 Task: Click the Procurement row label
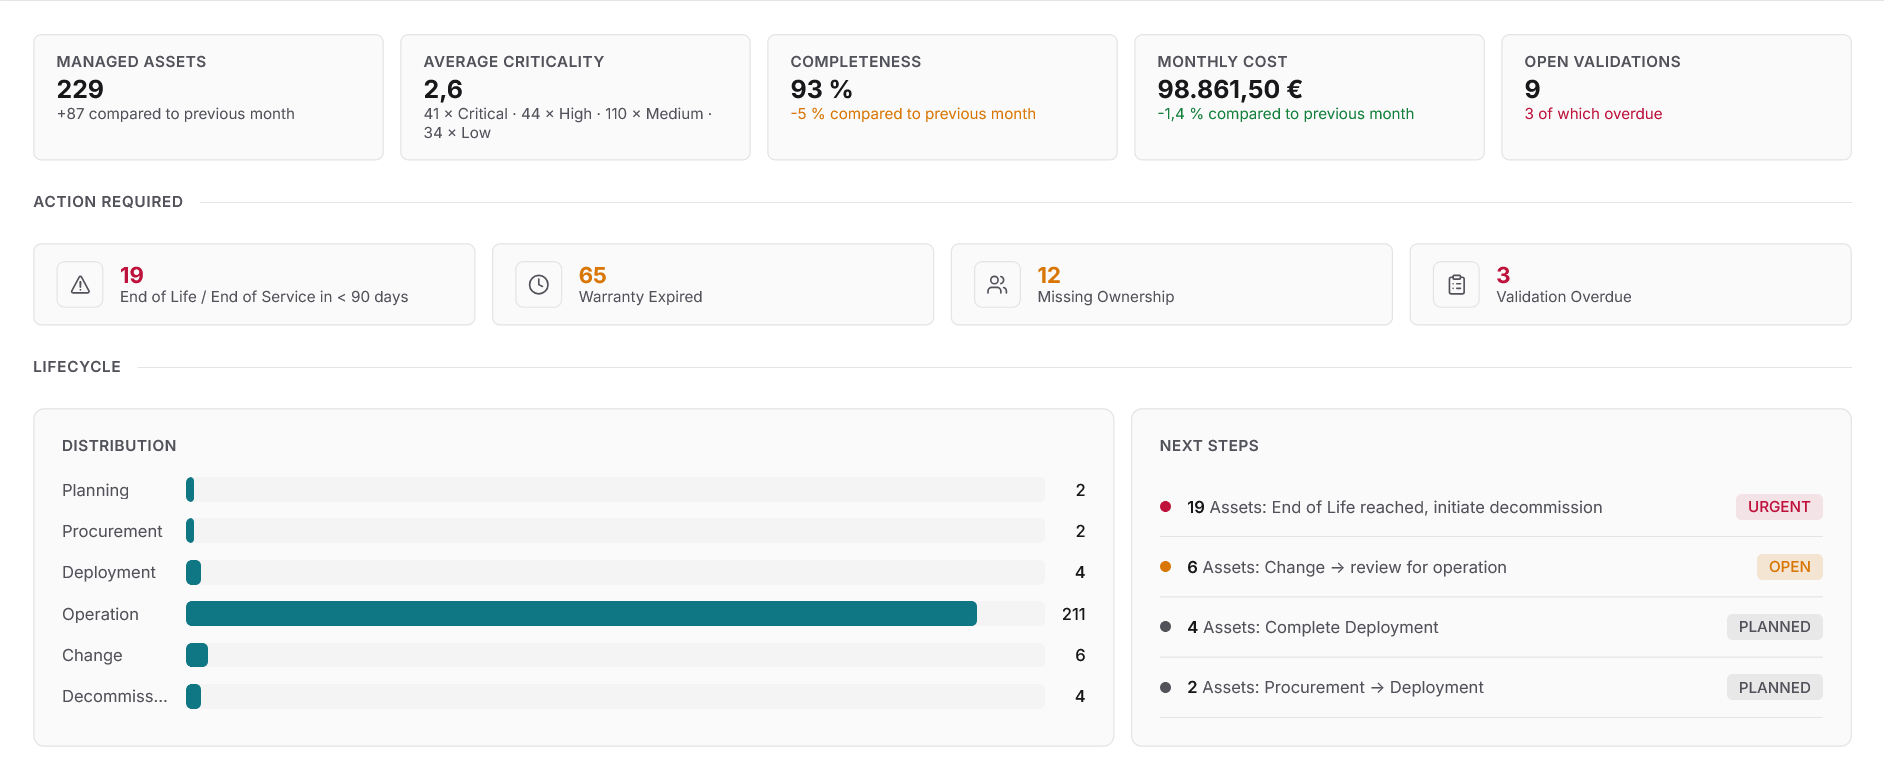(x=112, y=531)
